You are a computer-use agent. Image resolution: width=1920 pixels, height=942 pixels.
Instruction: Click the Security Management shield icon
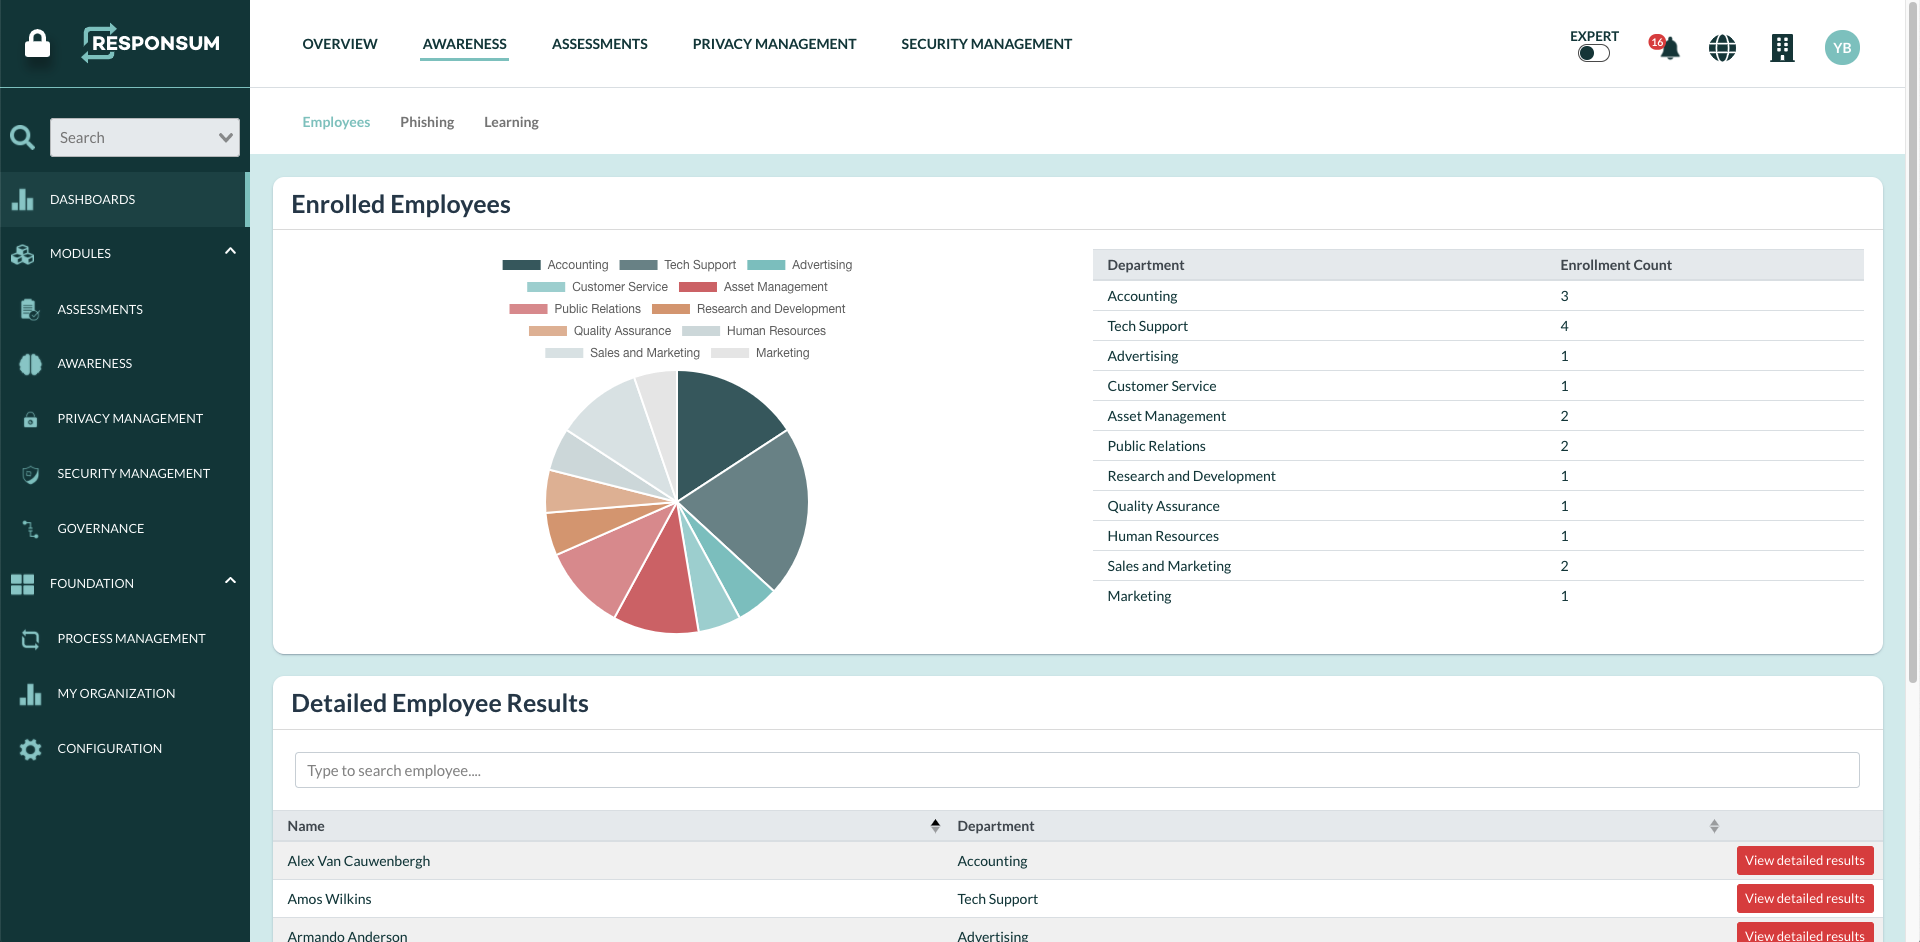(x=29, y=473)
